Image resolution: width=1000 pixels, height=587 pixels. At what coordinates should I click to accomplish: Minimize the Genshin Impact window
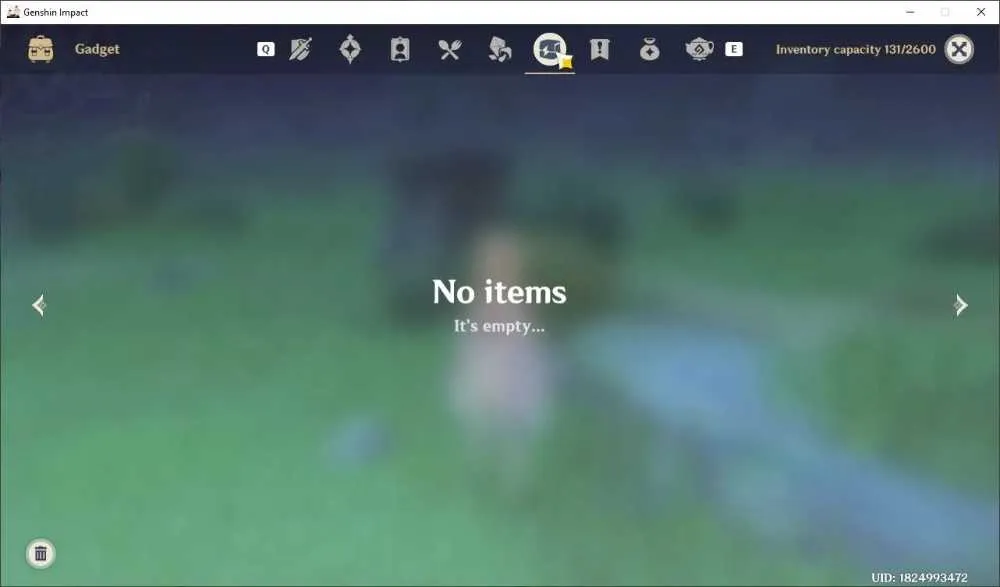pyautogui.click(x=910, y=12)
